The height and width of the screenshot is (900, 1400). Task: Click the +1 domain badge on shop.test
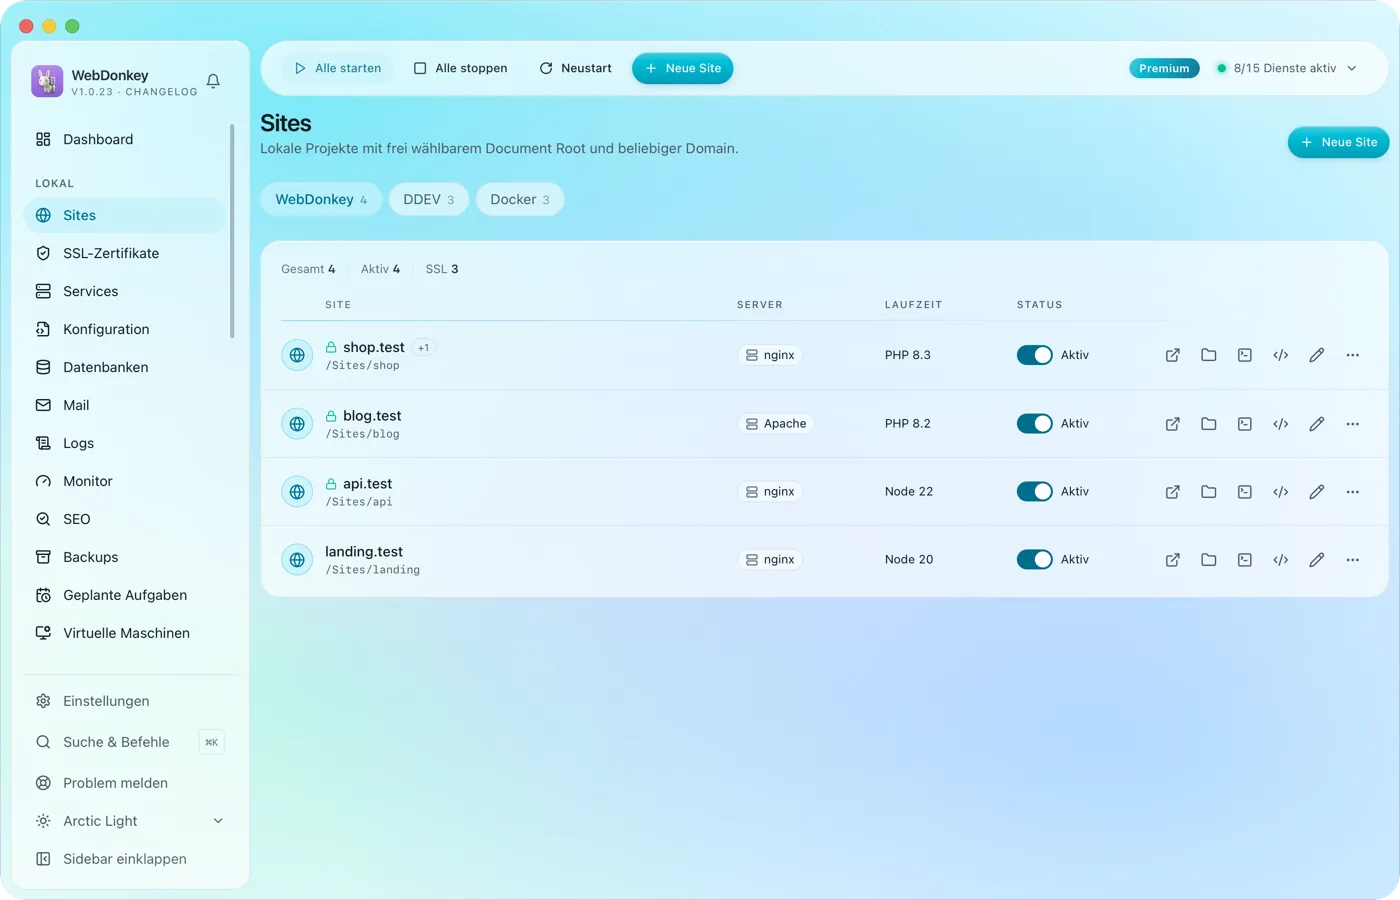pos(424,348)
